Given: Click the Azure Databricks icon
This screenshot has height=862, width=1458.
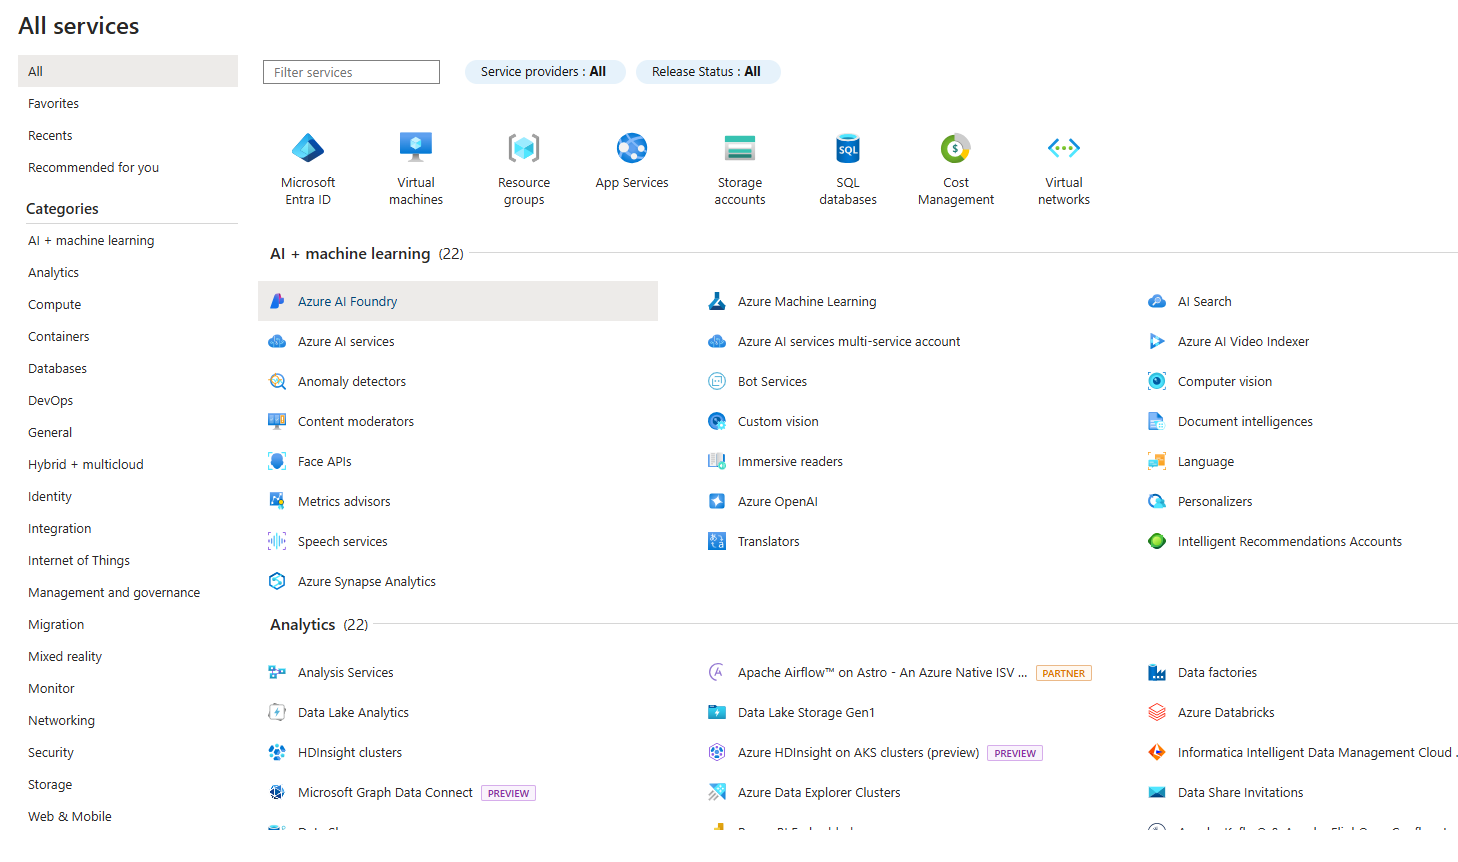Looking at the screenshot, I should [x=1157, y=712].
